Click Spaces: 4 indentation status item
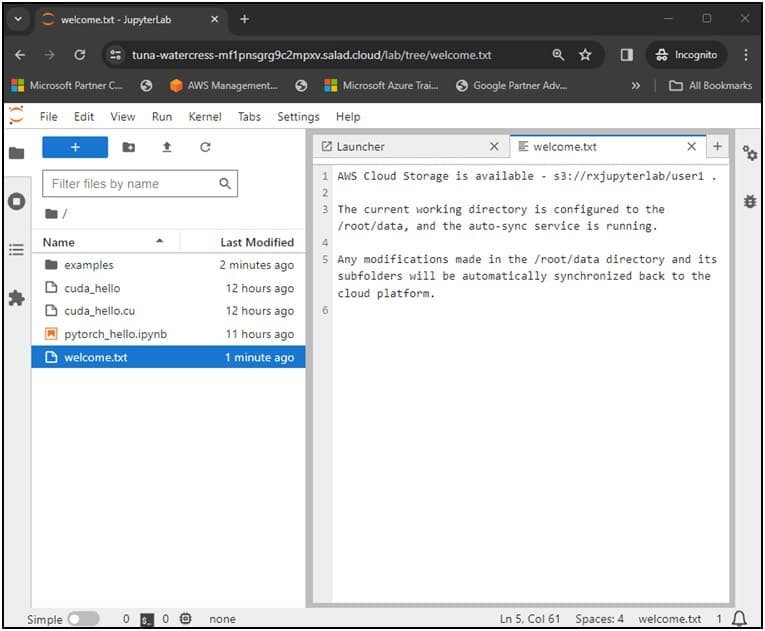The height and width of the screenshot is (631, 765). (599, 619)
